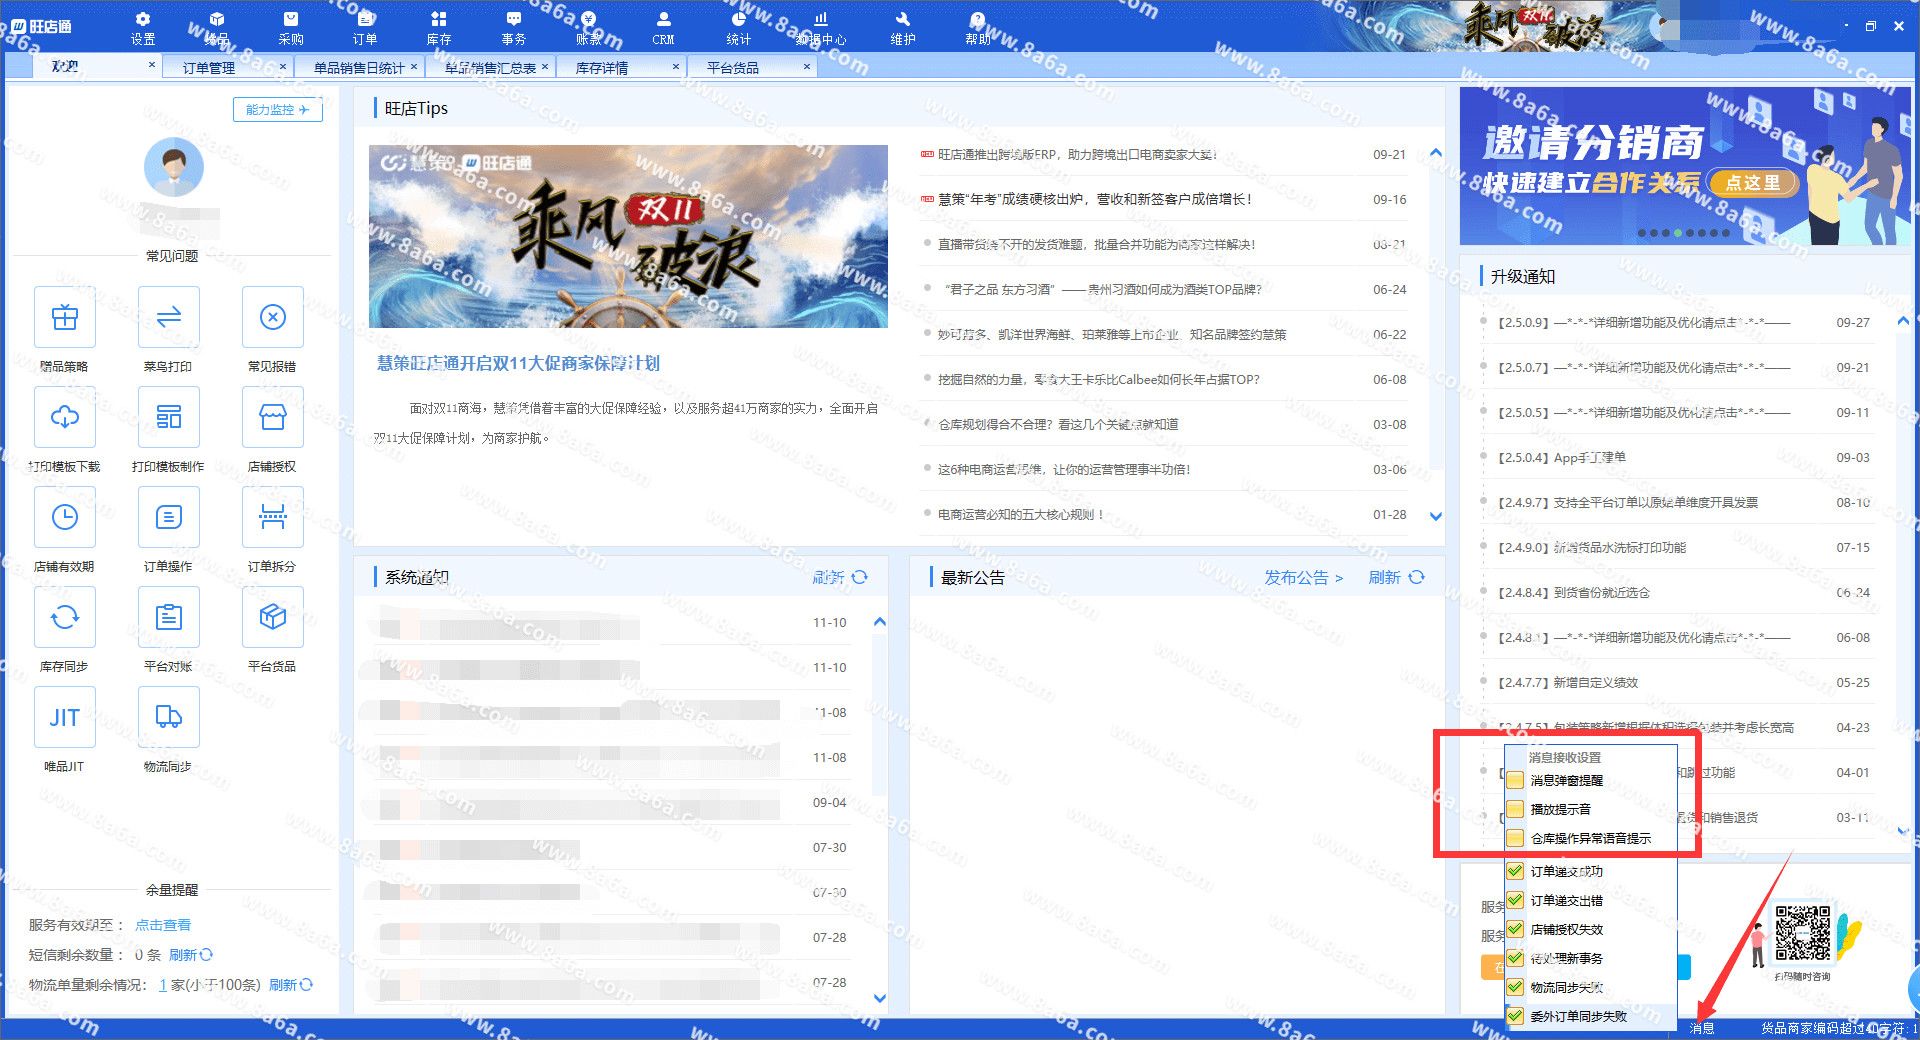Switch to the 单品销售汇总表 tab
1920x1040 pixels.
pos(490,67)
